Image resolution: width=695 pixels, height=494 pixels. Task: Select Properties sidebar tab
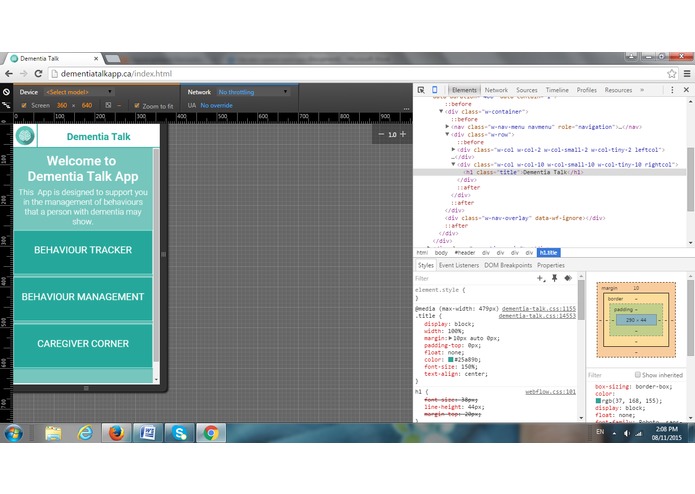551,265
